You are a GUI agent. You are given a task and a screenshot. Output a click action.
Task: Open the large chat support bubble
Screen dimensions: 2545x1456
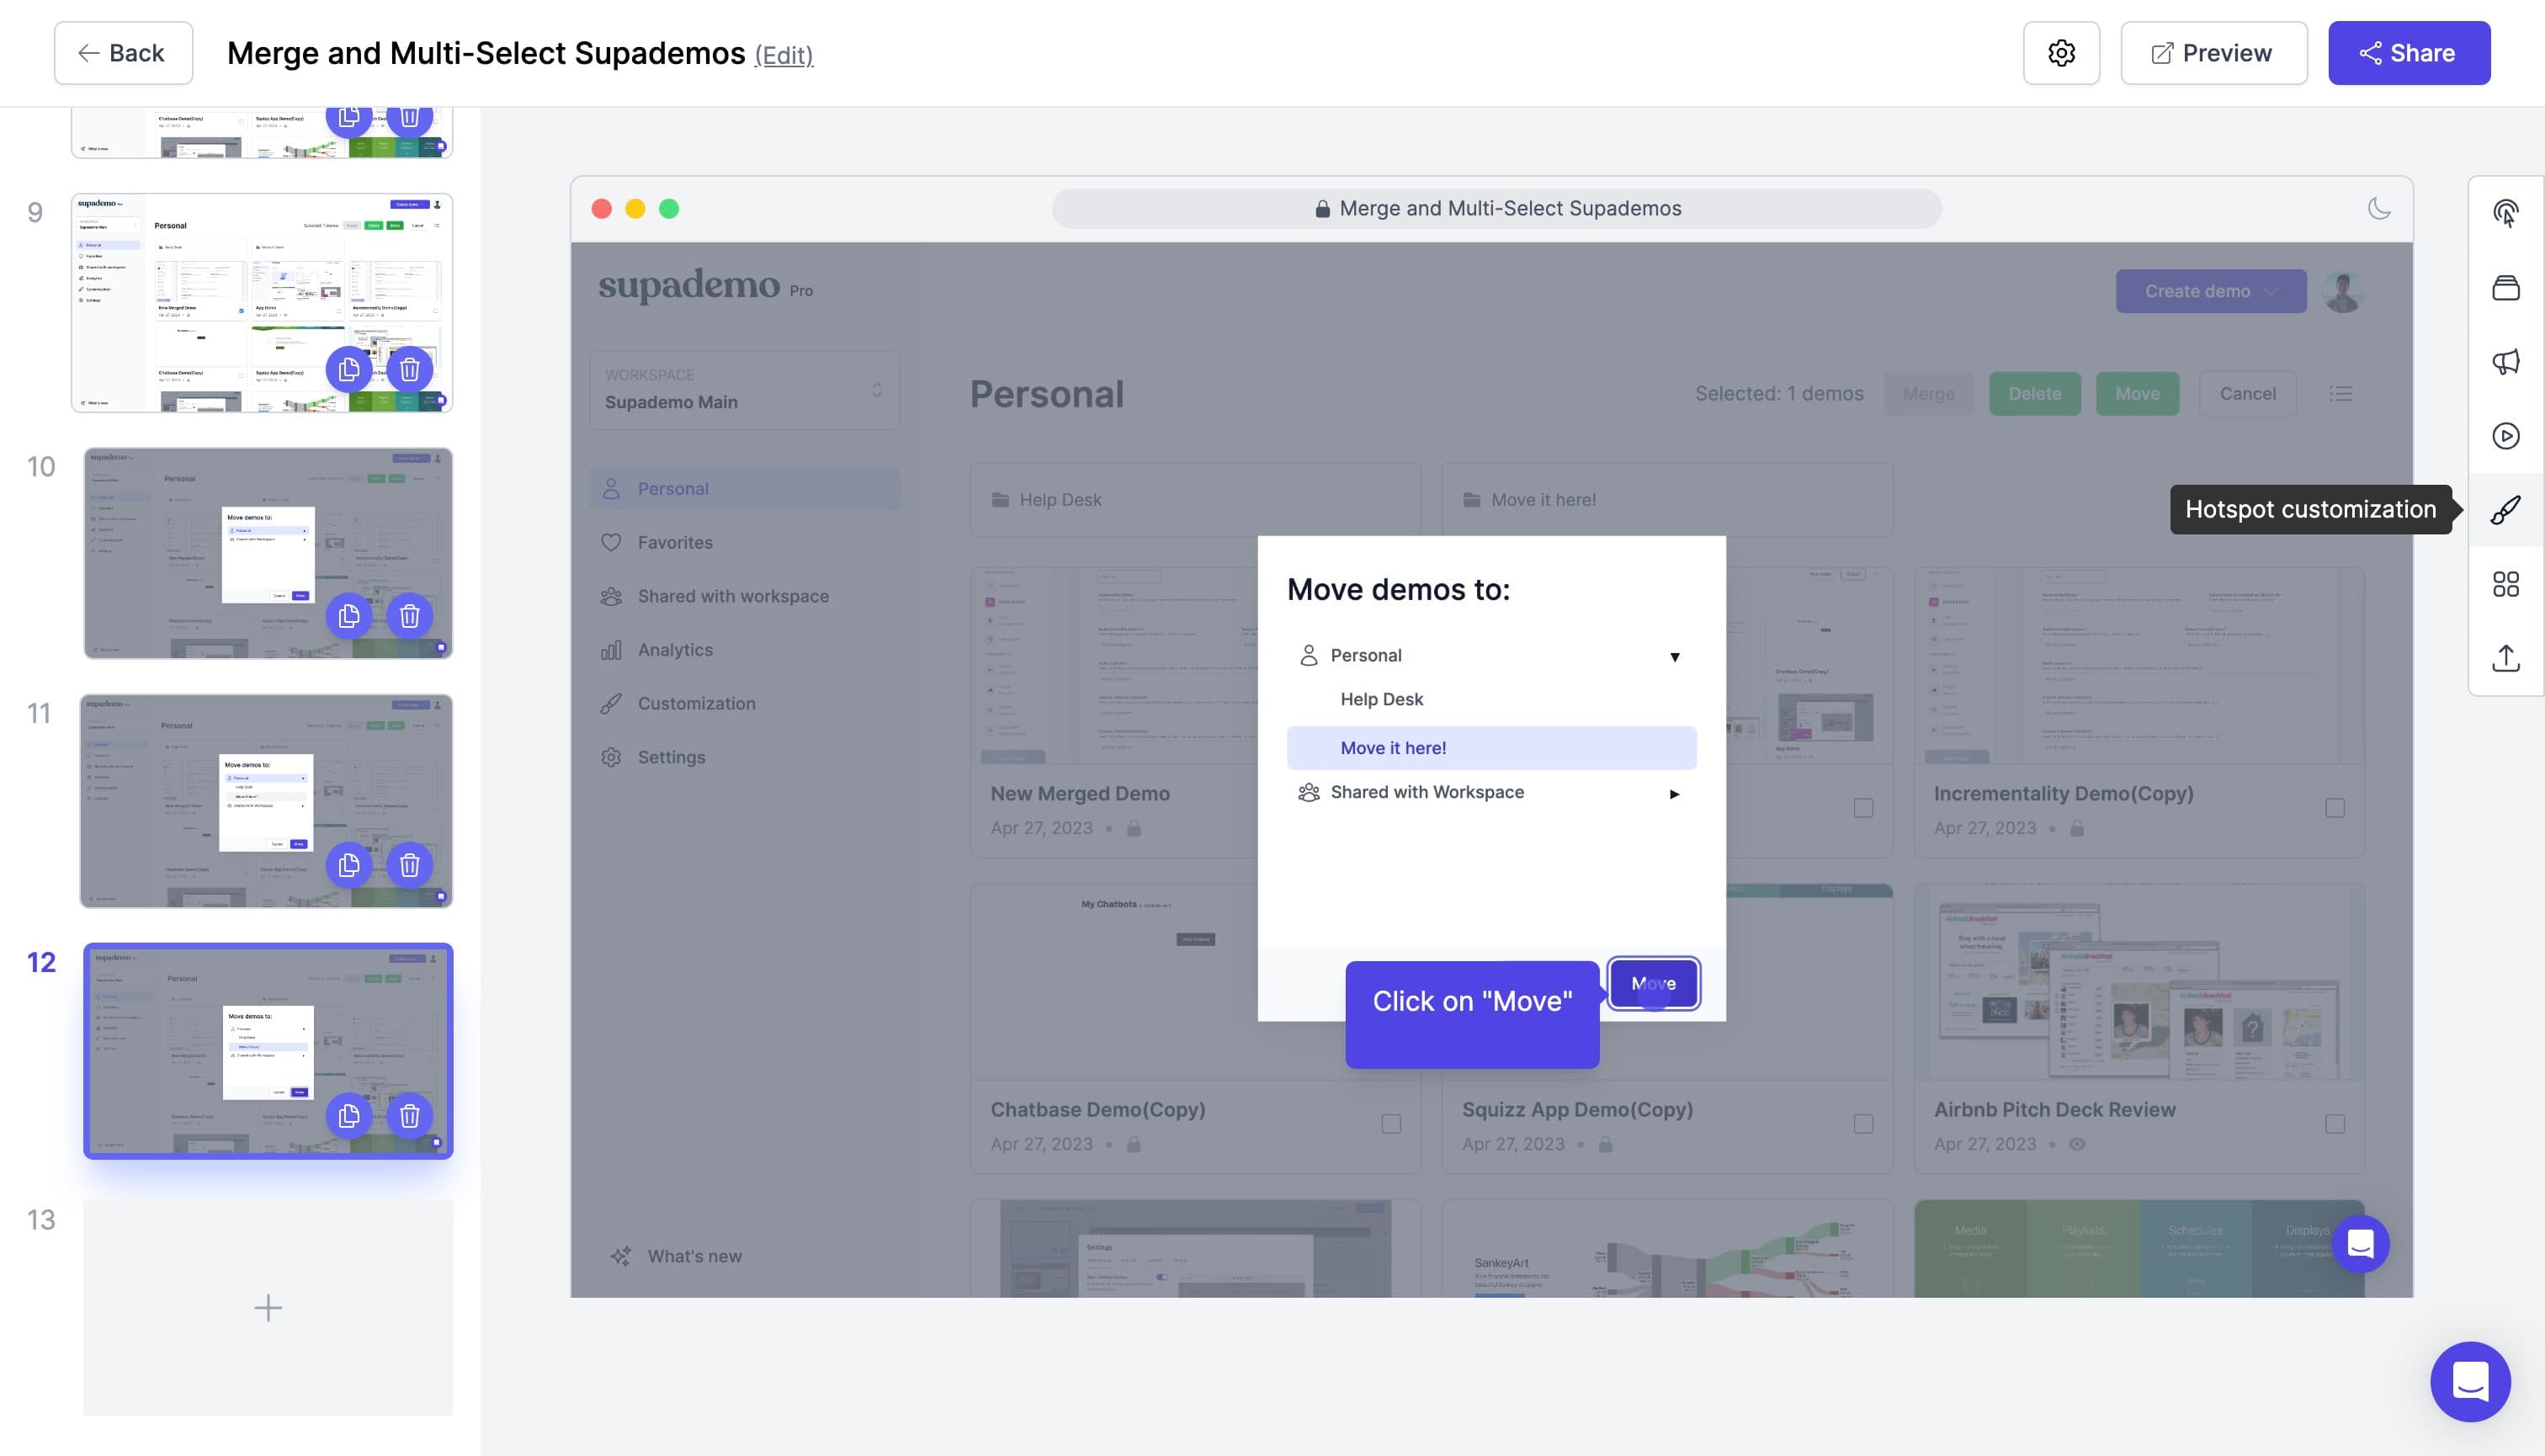(2470, 1382)
